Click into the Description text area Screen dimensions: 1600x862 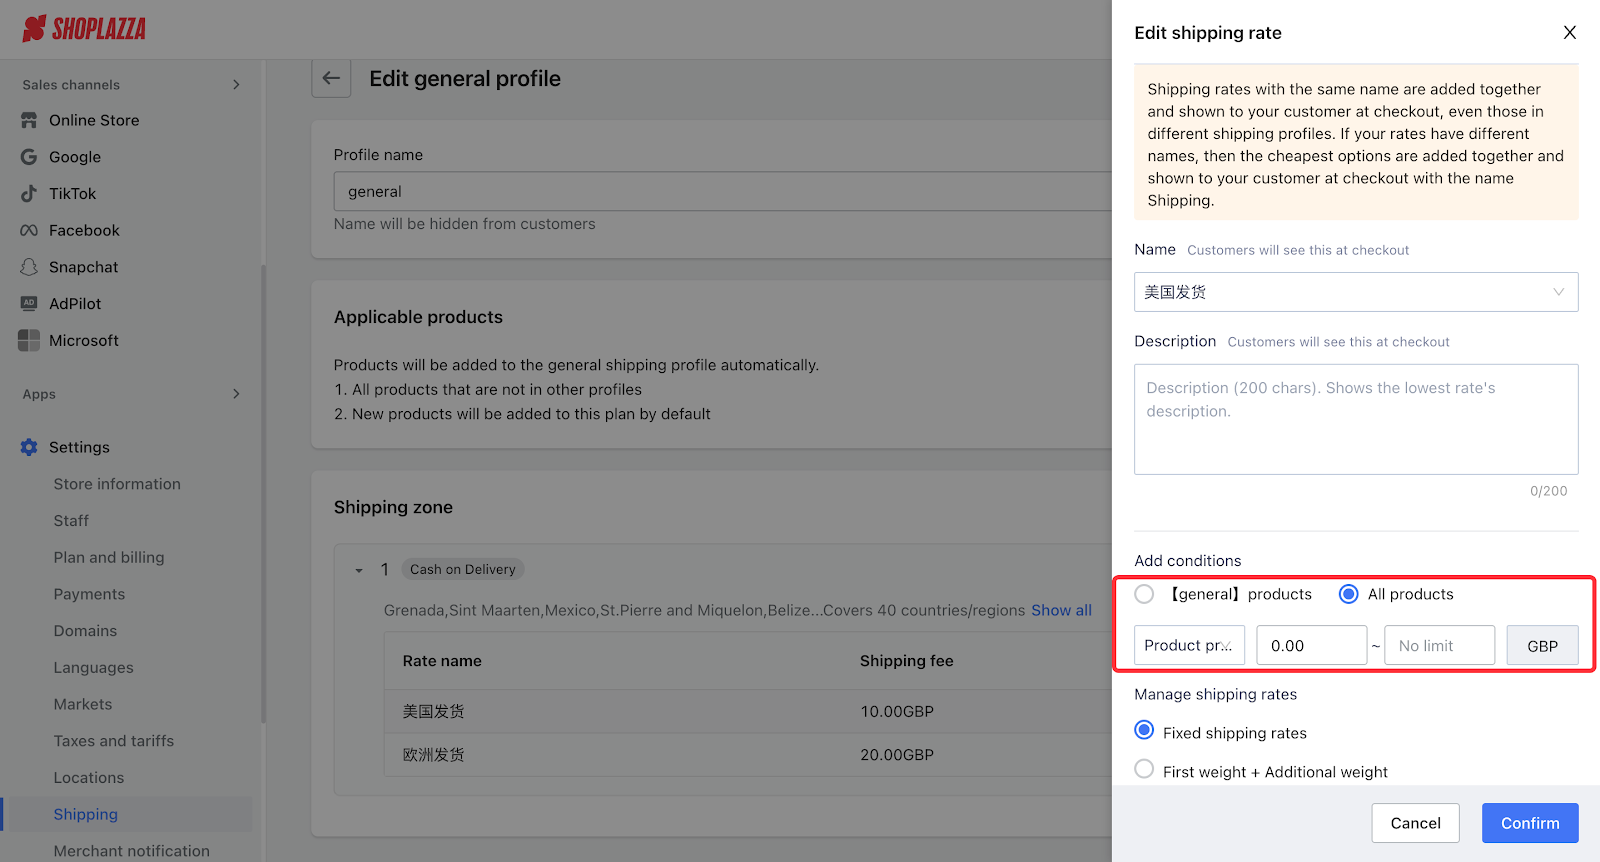pos(1355,419)
